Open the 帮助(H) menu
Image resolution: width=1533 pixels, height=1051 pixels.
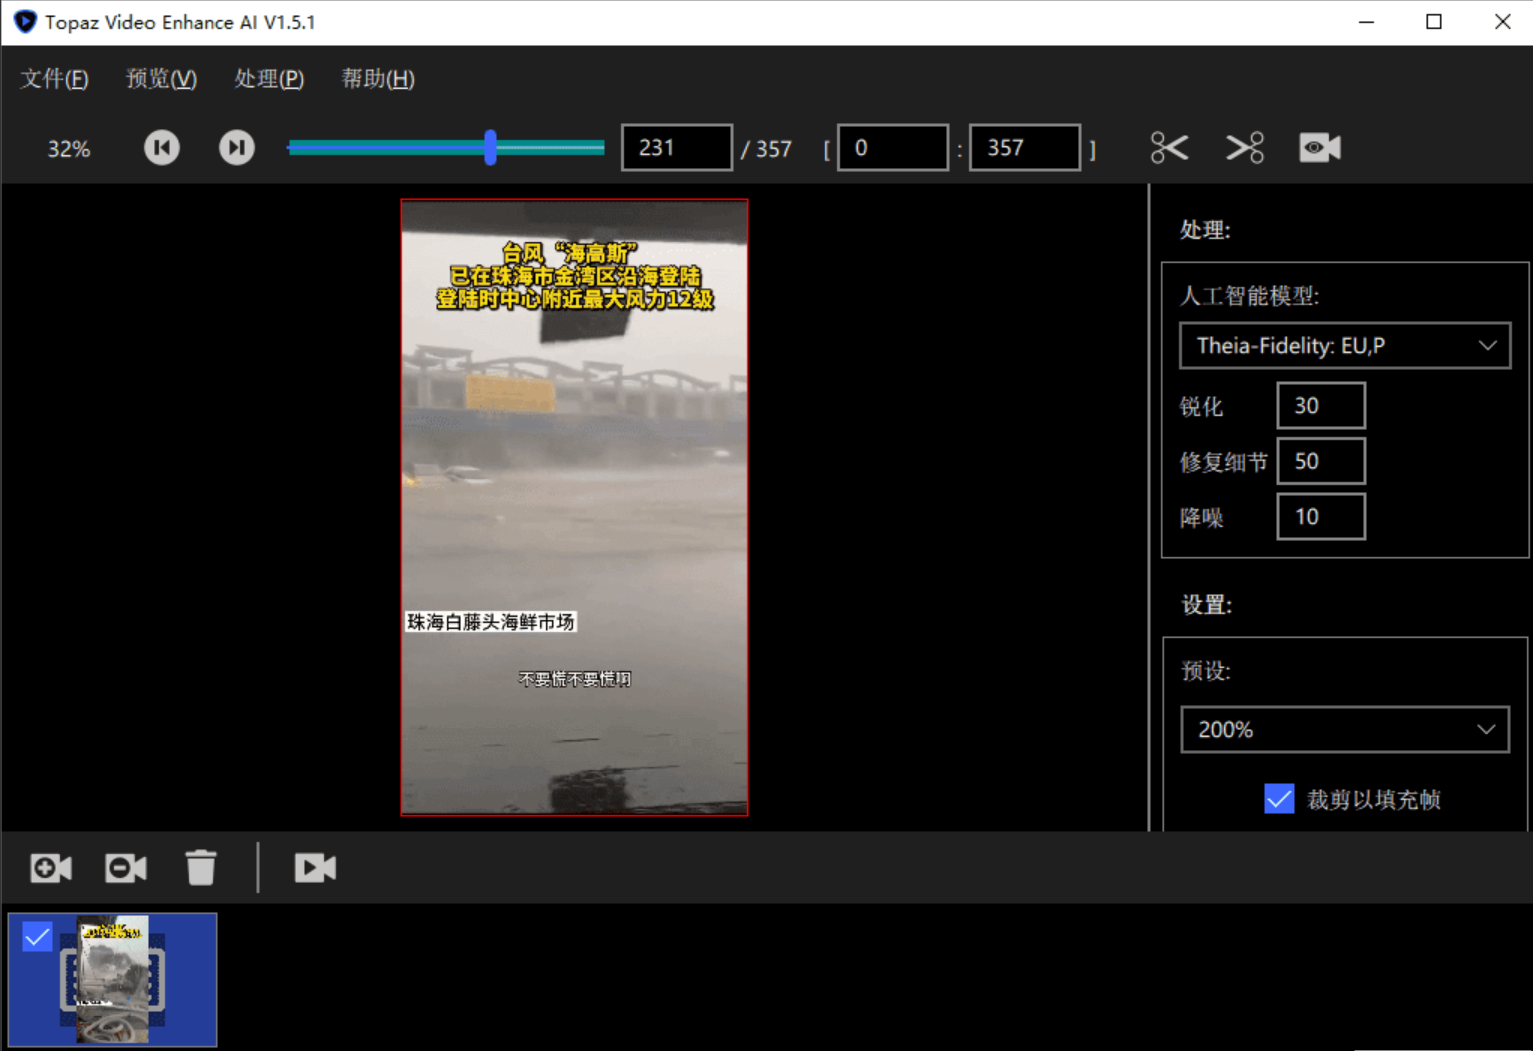tap(378, 79)
